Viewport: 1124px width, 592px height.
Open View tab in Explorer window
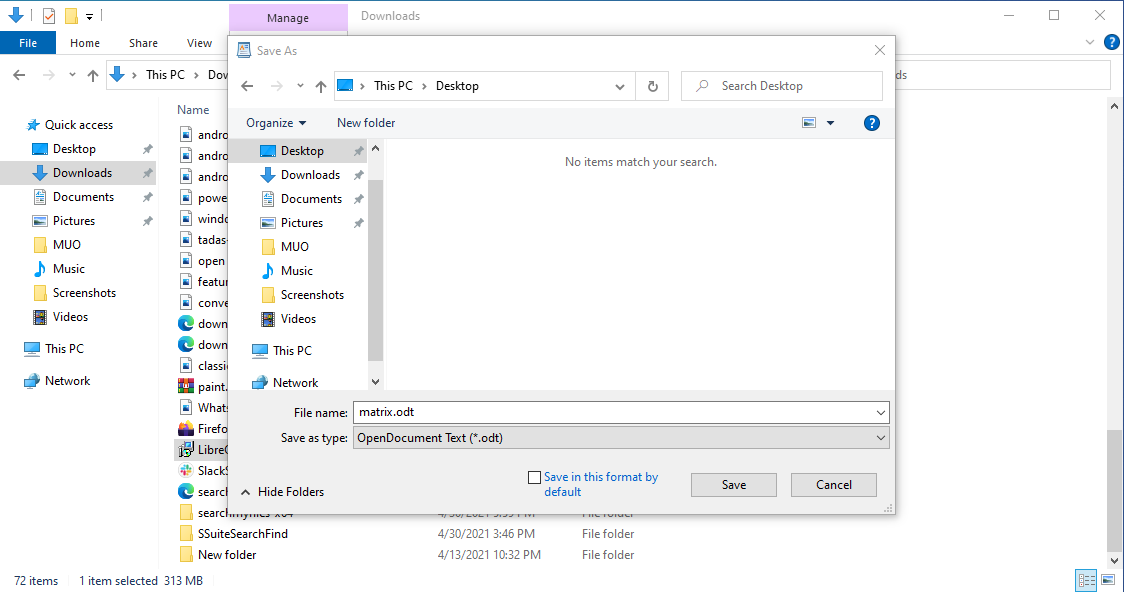tap(199, 43)
